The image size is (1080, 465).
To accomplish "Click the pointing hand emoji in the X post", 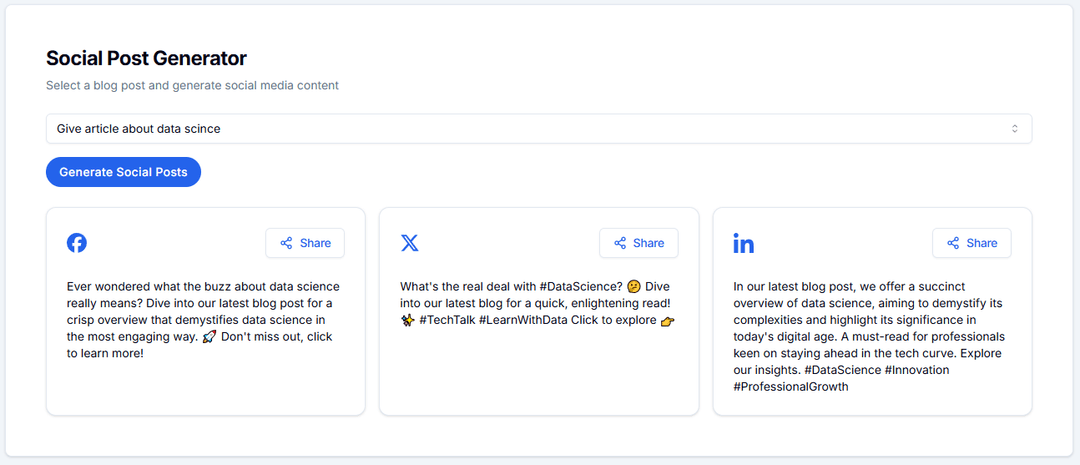I will pos(668,321).
